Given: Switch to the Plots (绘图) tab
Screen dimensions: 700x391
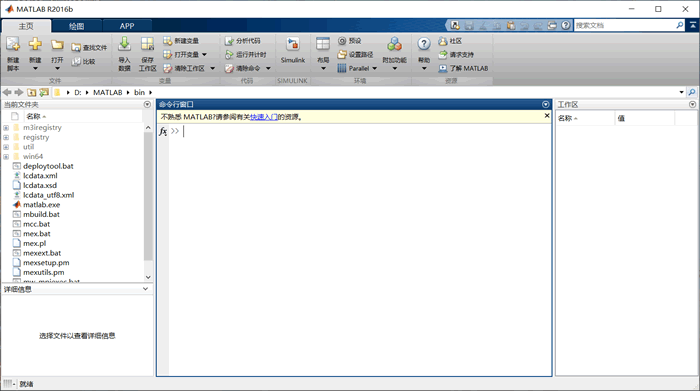Looking at the screenshot, I should click(76, 26).
